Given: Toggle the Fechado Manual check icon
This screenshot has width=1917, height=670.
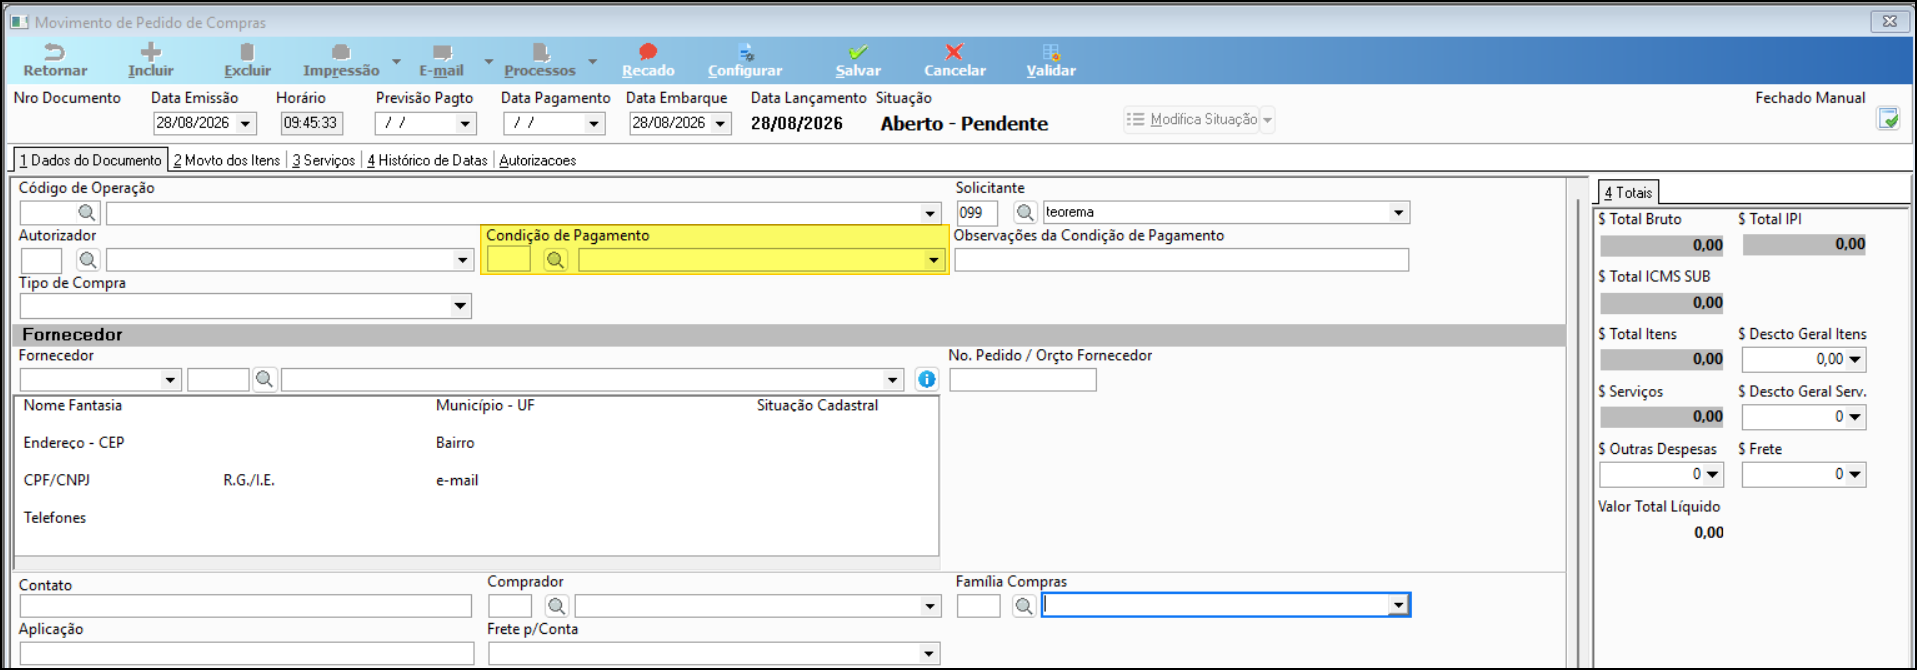Looking at the screenshot, I should click(x=1888, y=119).
